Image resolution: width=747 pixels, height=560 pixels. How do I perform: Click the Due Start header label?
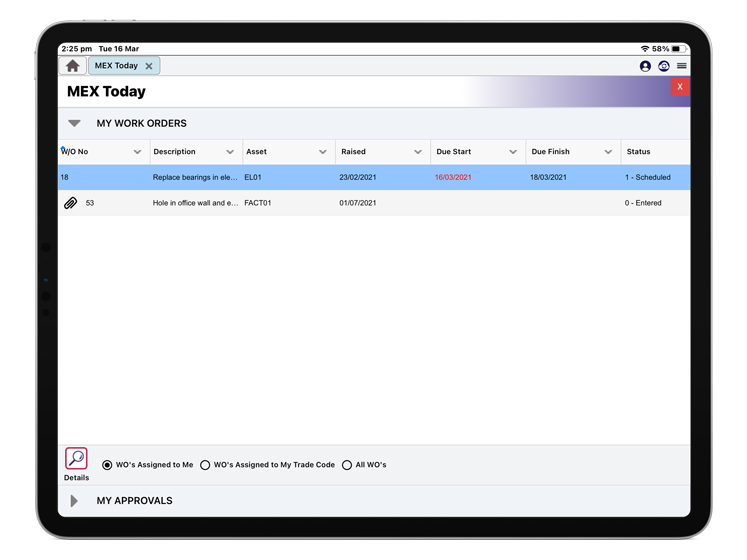[454, 152]
